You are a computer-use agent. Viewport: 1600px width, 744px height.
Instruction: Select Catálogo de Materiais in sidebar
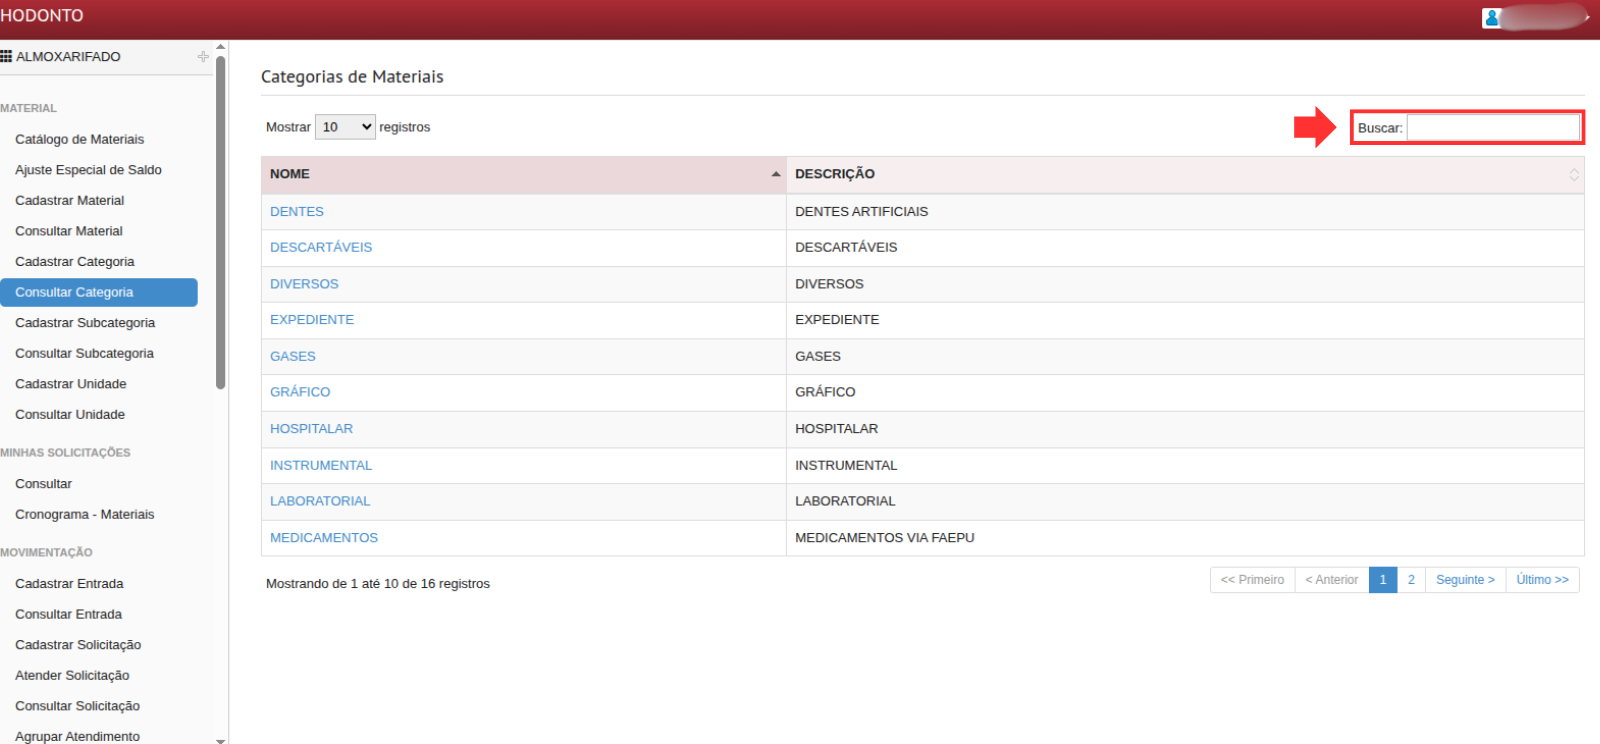pyautogui.click(x=80, y=139)
